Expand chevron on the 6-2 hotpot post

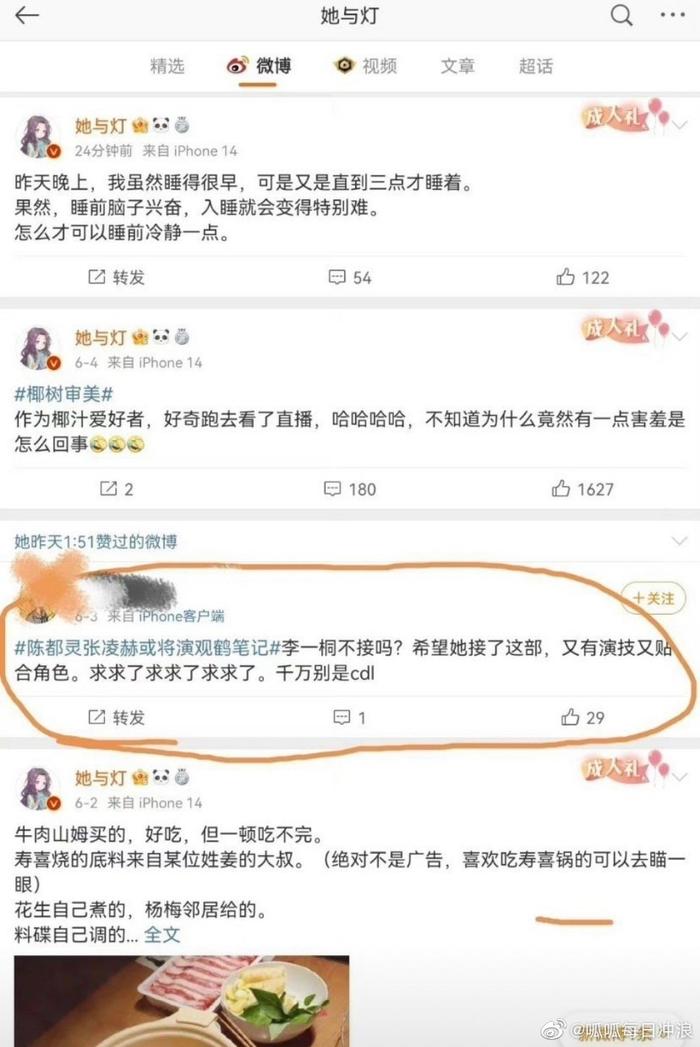pos(679,777)
